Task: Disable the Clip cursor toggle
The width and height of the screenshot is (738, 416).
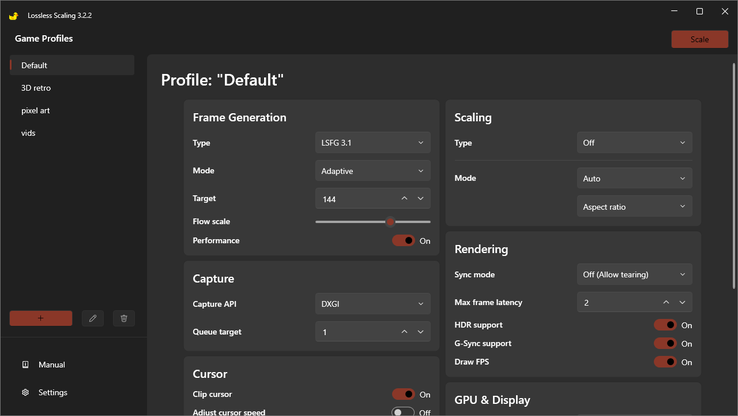Action: pyautogui.click(x=403, y=394)
